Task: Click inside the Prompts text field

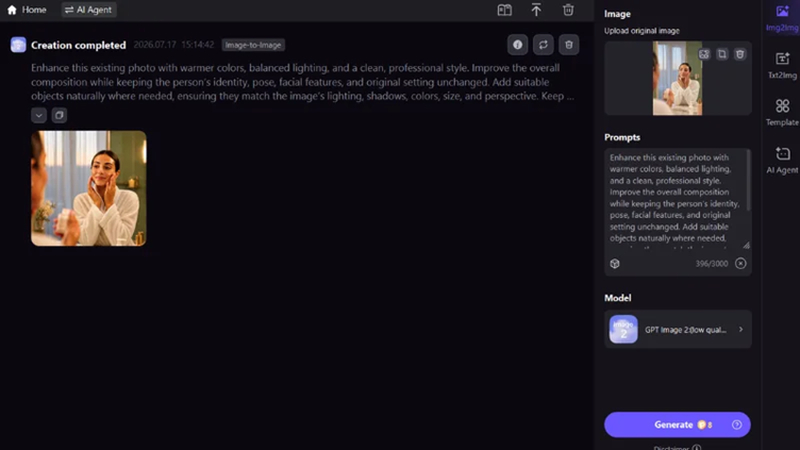Action: (677, 199)
